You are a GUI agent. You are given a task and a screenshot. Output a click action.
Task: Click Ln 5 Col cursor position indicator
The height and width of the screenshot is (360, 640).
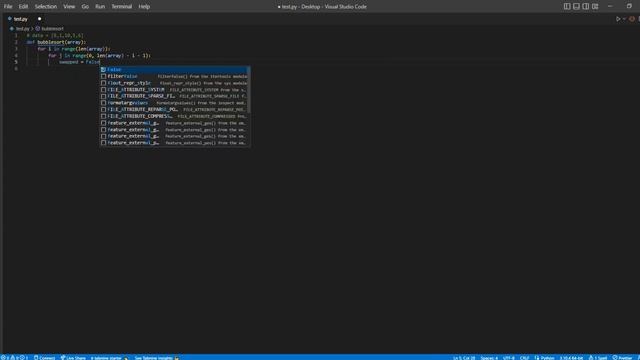click(464, 358)
